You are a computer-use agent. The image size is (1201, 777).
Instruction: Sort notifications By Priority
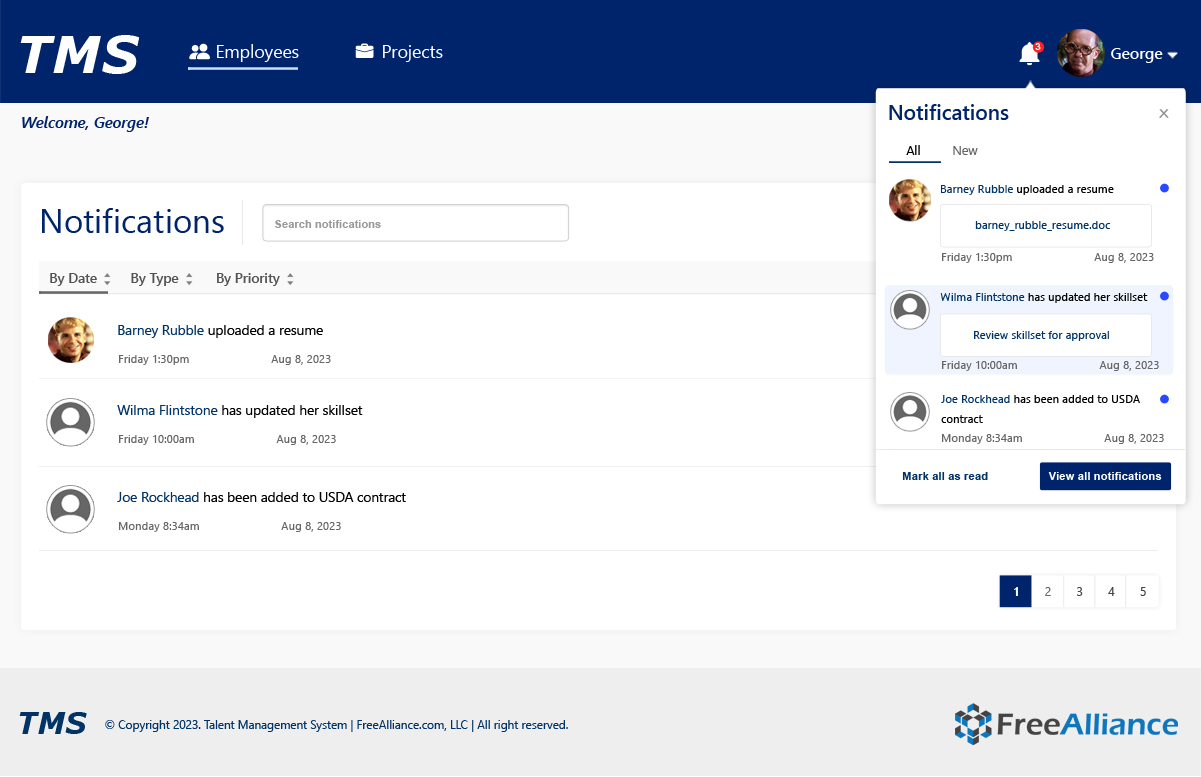254,279
